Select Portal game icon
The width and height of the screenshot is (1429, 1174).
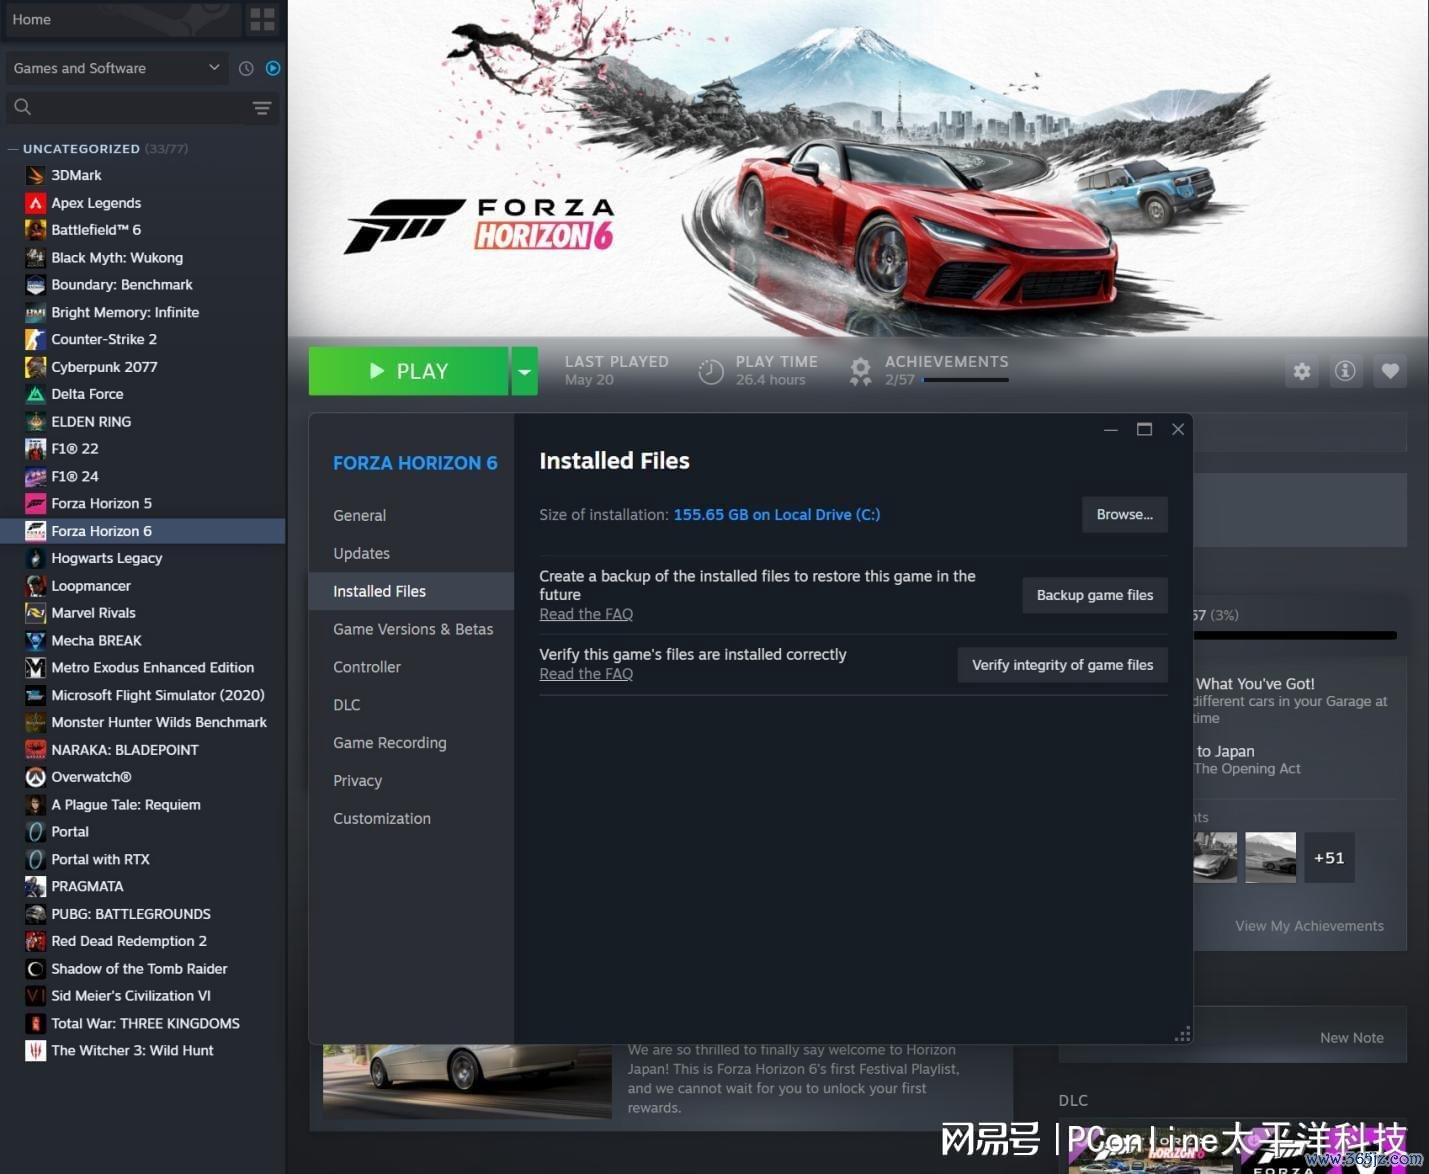(35, 831)
